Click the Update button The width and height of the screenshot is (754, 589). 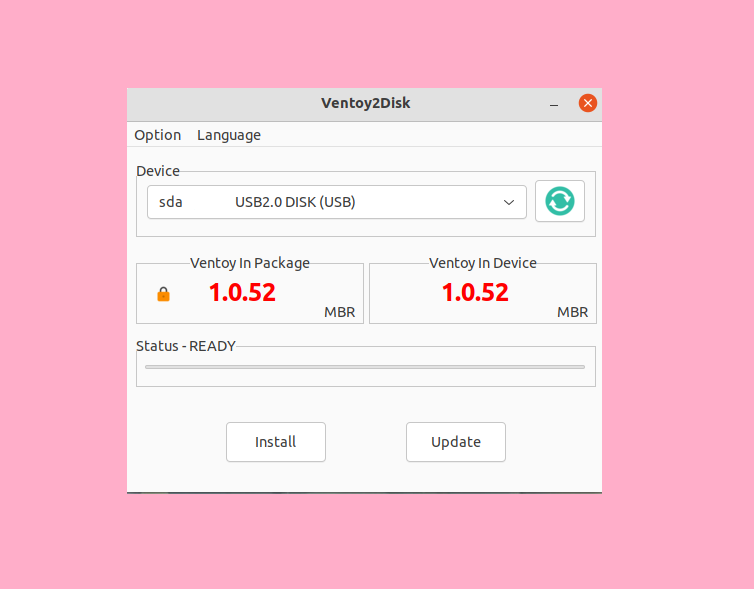click(x=456, y=442)
